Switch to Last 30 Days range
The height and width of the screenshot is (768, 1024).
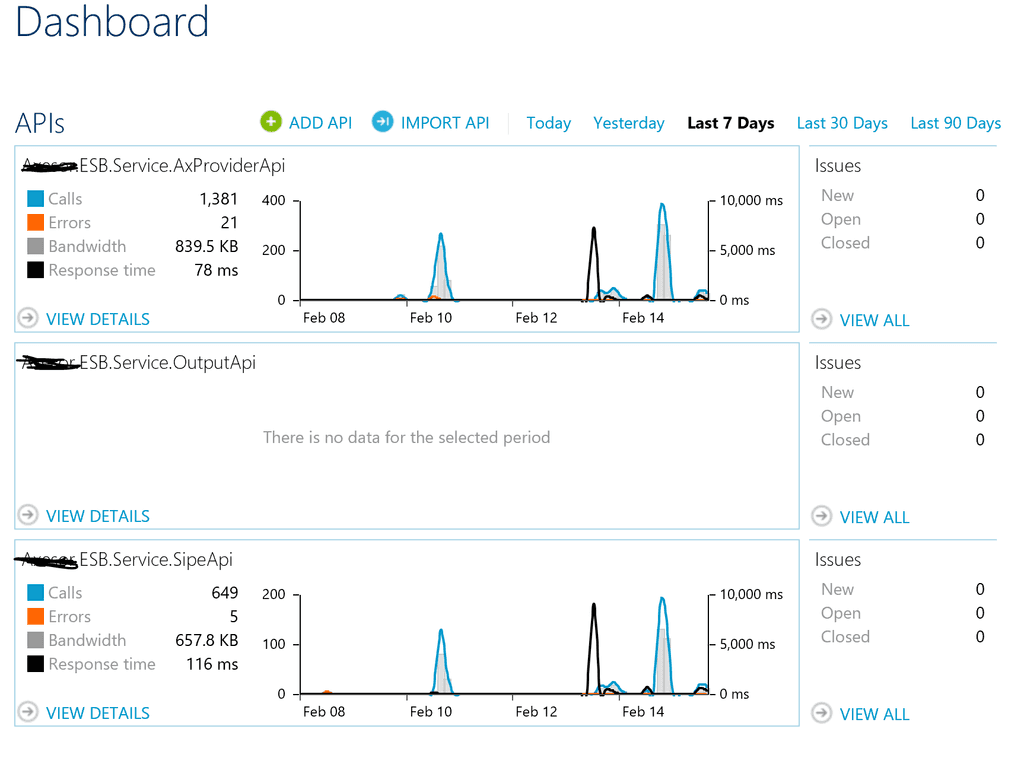(x=842, y=123)
